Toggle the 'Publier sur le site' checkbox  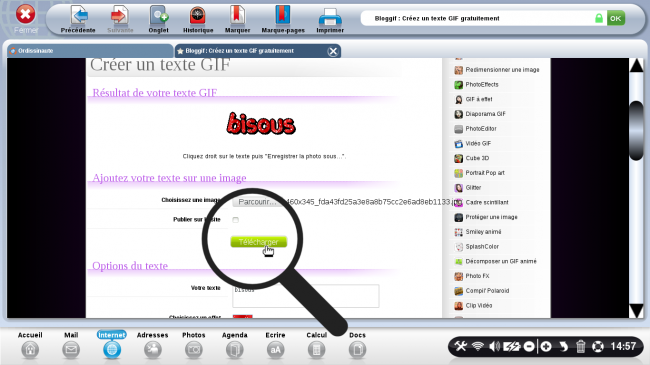[235, 220]
